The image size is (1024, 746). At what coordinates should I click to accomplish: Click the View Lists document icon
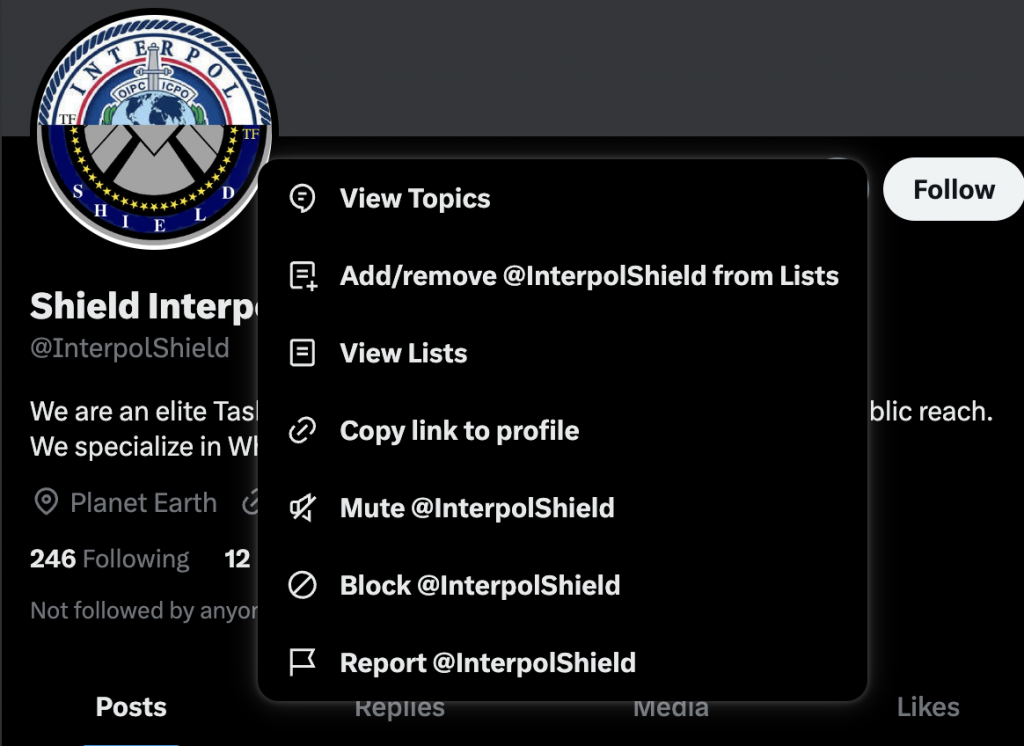click(302, 353)
